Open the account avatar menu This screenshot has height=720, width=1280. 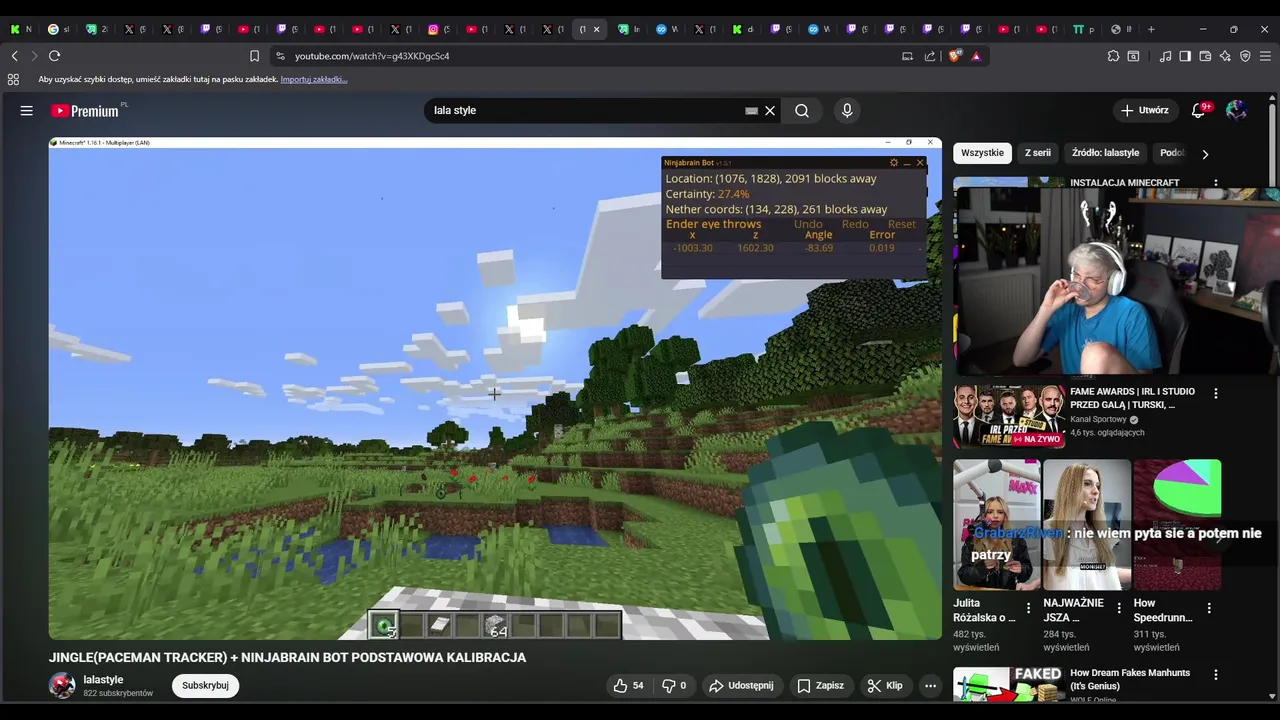pos(1236,111)
